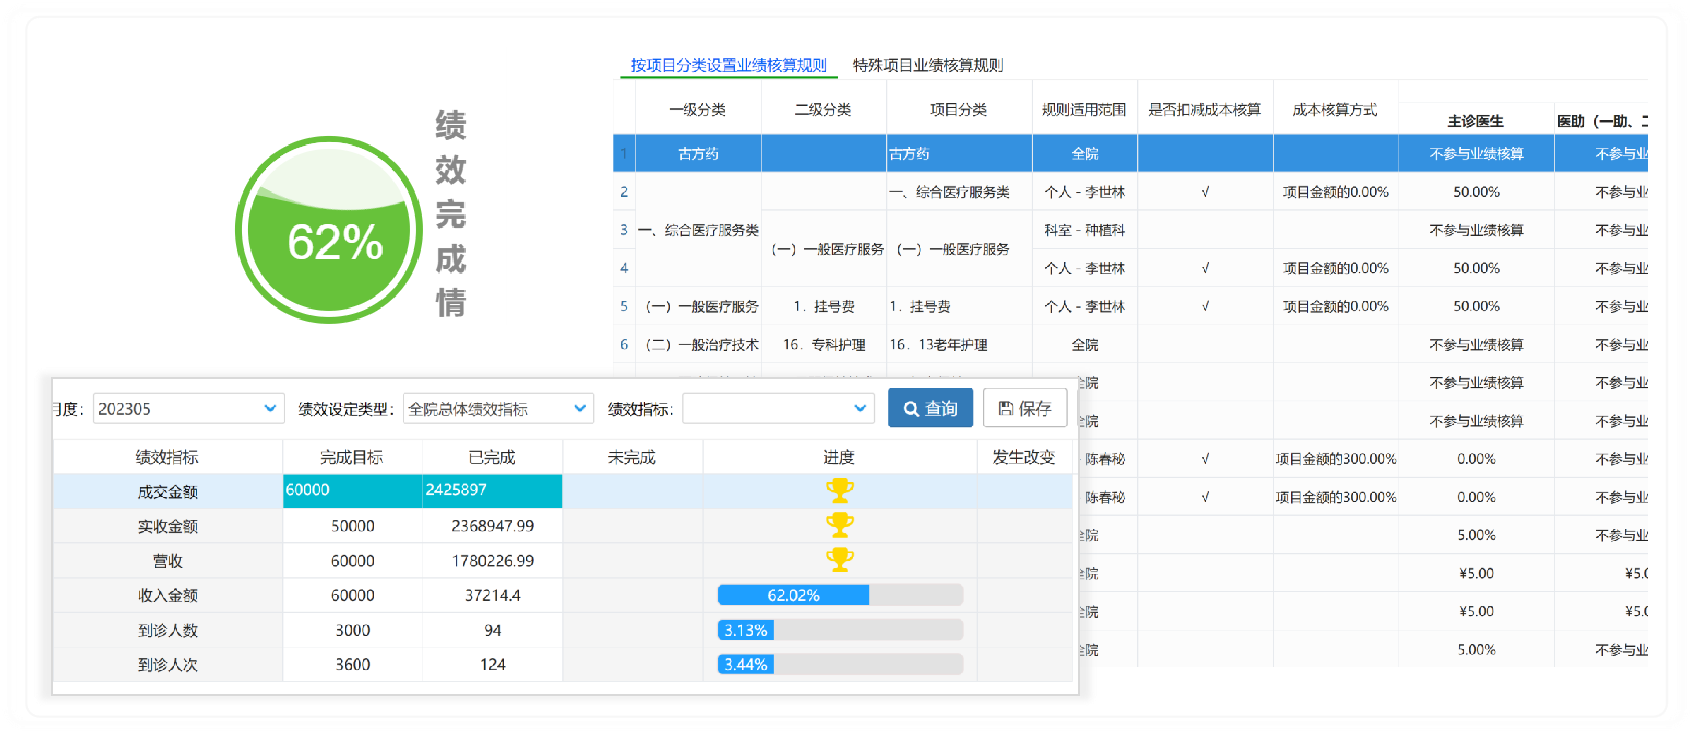Click the 3.44% progress bar for 到诊人次
The height and width of the screenshot is (734, 1694).
840,664
